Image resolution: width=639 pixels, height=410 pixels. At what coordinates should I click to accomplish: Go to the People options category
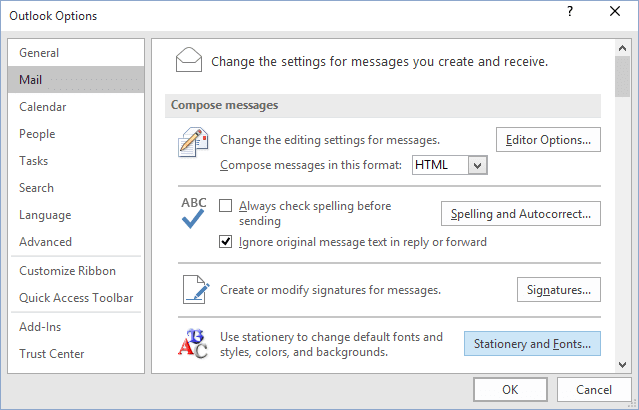point(76,134)
